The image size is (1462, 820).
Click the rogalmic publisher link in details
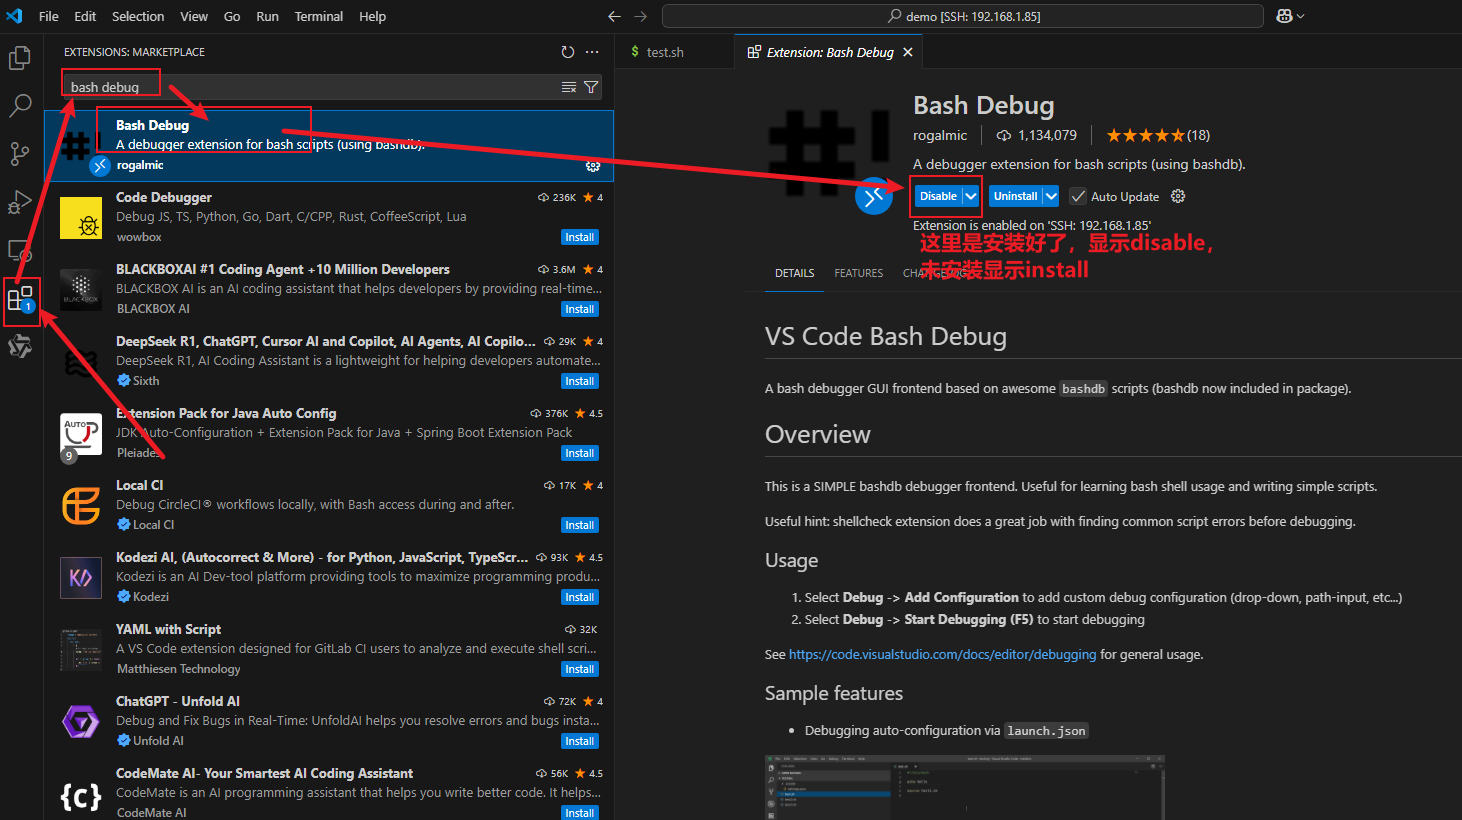tap(940, 135)
